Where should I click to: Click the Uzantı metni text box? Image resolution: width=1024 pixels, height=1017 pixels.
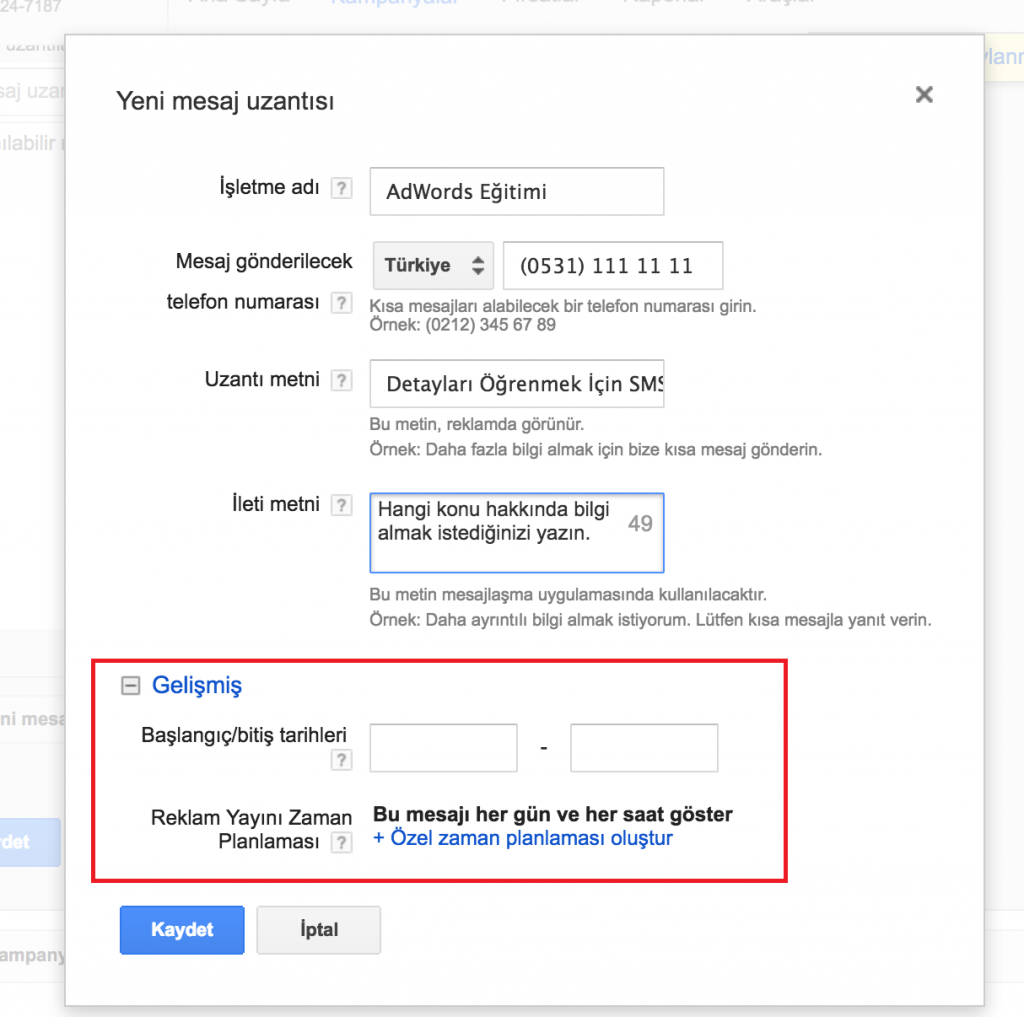tap(516, 384)
